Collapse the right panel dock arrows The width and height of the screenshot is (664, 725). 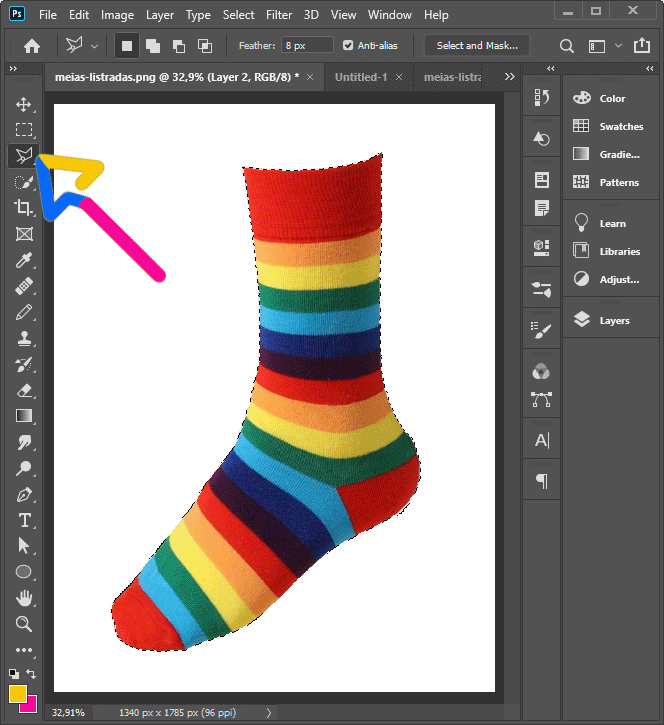click(x=650, y=68)
